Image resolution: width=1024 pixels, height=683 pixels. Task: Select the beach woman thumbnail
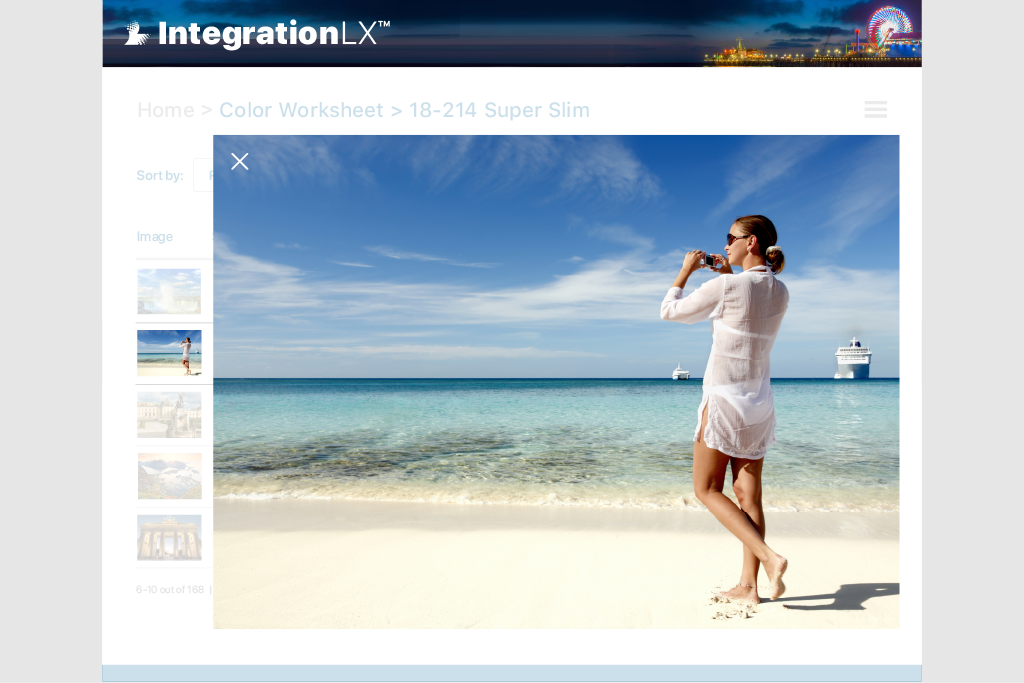point(169,353)
